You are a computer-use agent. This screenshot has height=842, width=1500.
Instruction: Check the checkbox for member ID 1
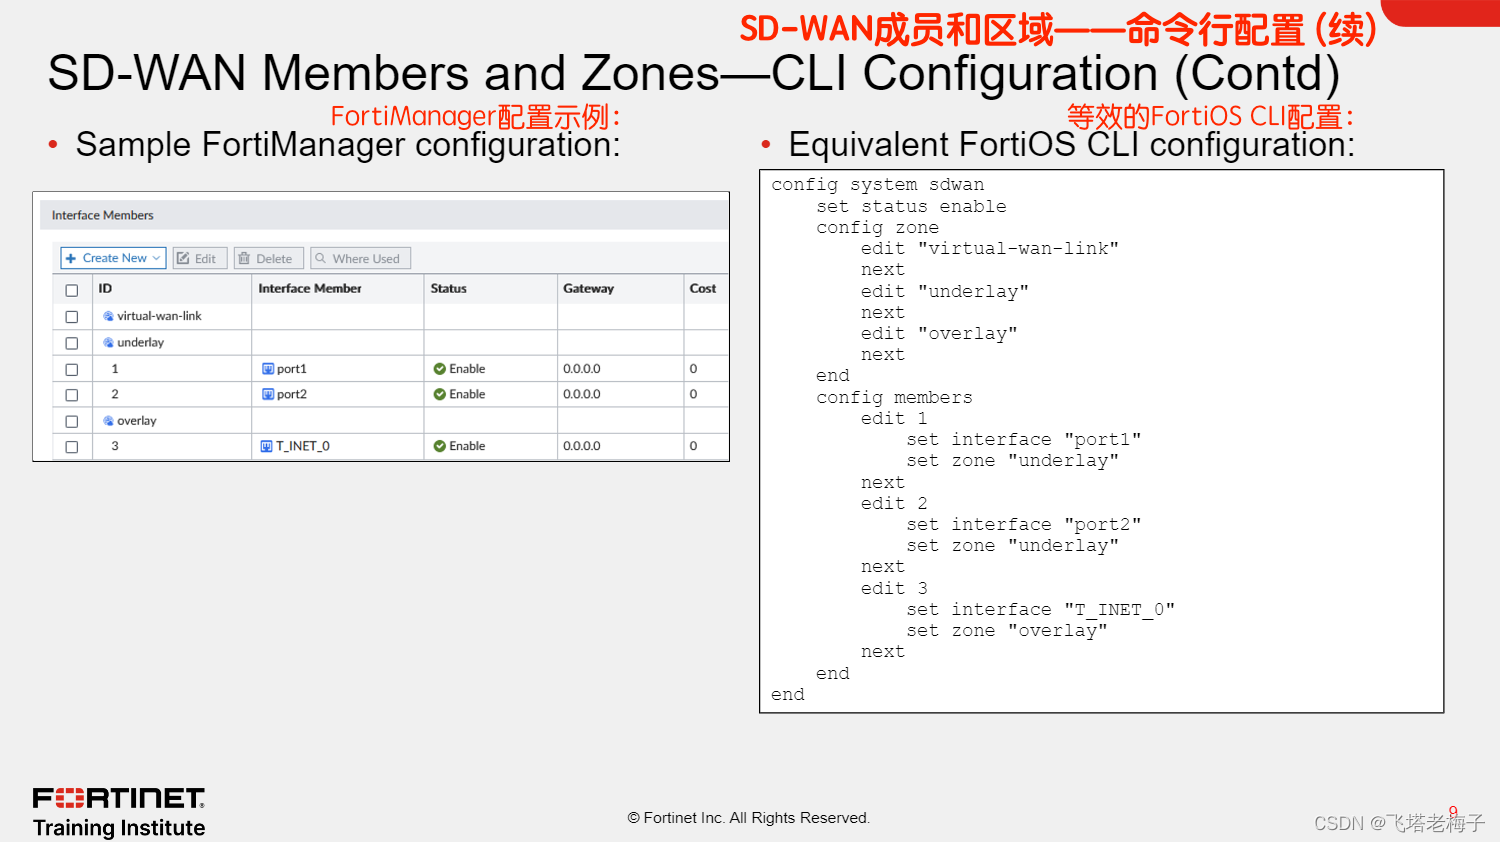coord(71,369)
